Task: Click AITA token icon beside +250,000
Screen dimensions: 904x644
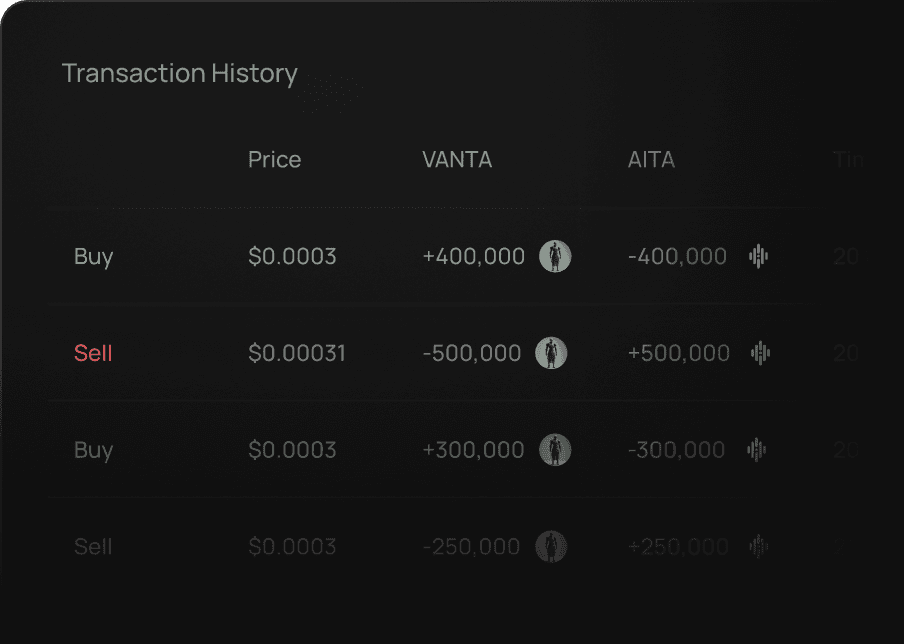Action: click(x=759, y=547)
